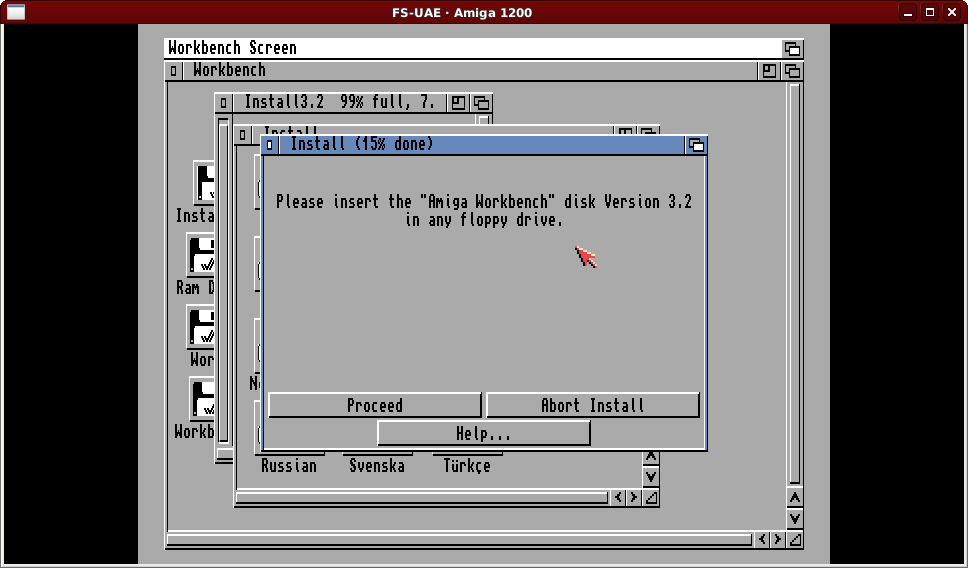Viewport: 968px width, 568px height.
Task: Select the disk icon labeled "Workb"
Action: tap(202, 399)
